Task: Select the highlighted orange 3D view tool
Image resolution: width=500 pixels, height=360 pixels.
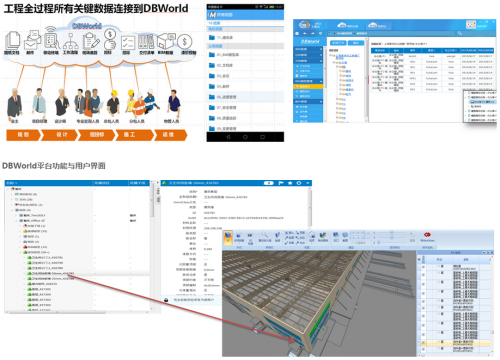Action: 228,237
